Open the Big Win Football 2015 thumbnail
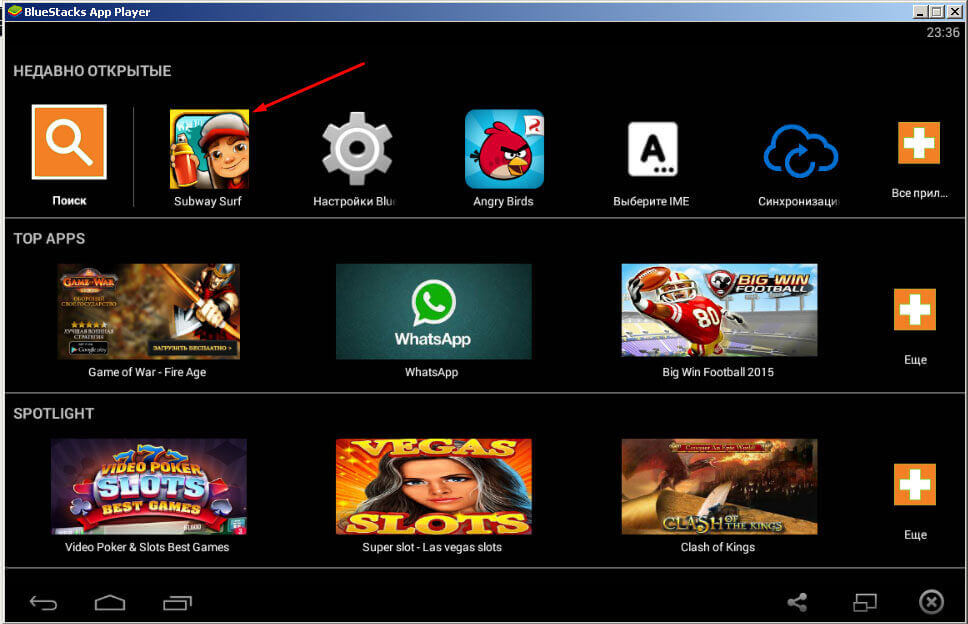Screen dimensions: 968x624 (x=719, y=310)
